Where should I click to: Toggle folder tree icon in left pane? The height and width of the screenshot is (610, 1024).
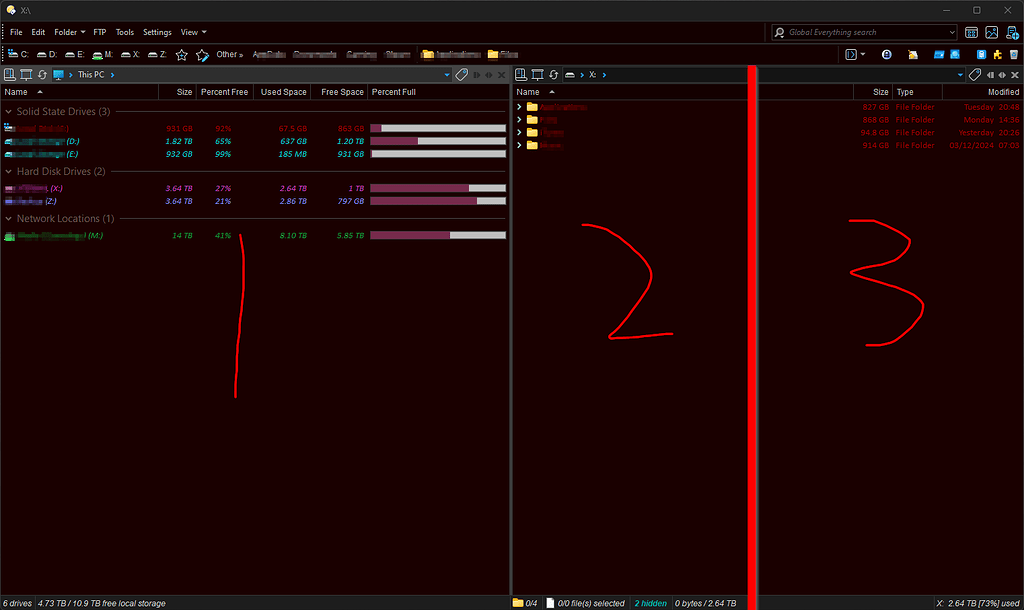tap(10, 75)
